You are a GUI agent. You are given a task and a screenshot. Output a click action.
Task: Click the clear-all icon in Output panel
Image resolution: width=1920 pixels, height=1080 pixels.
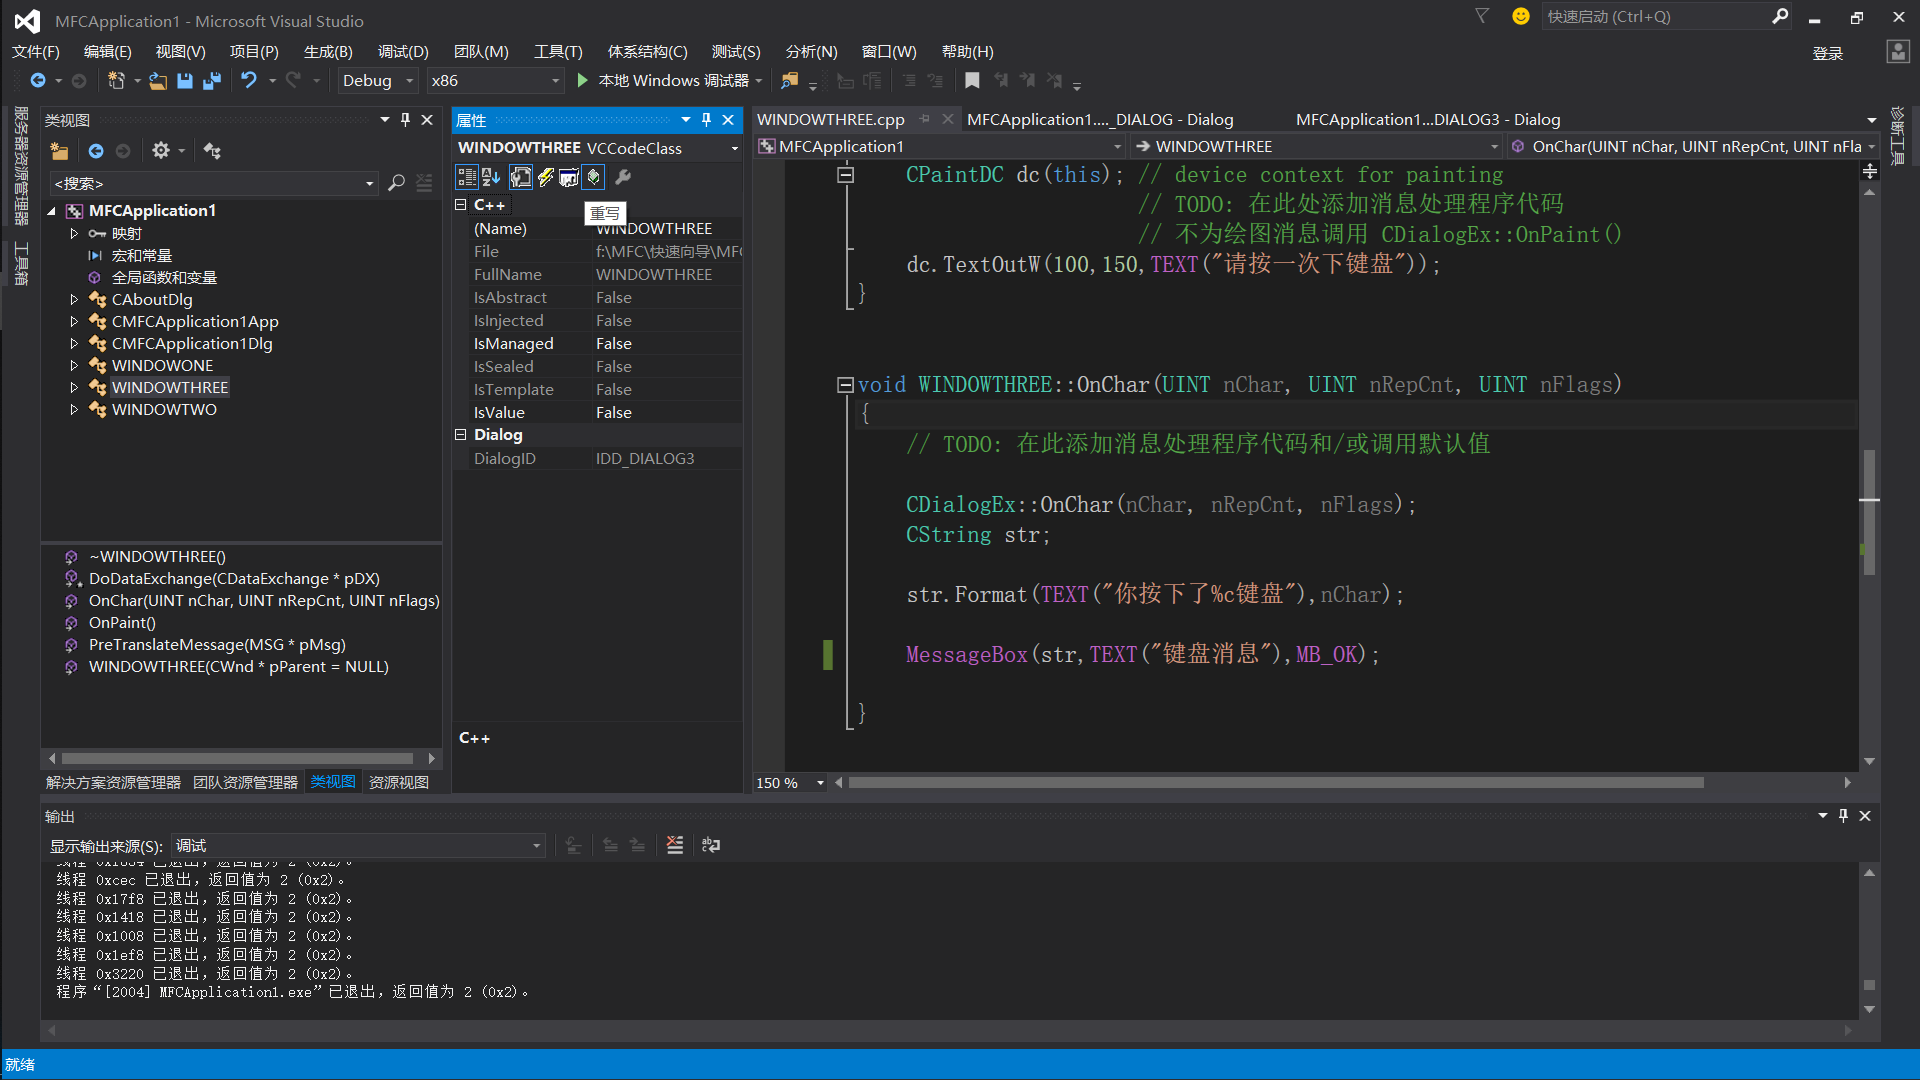(x=675, y=845)
